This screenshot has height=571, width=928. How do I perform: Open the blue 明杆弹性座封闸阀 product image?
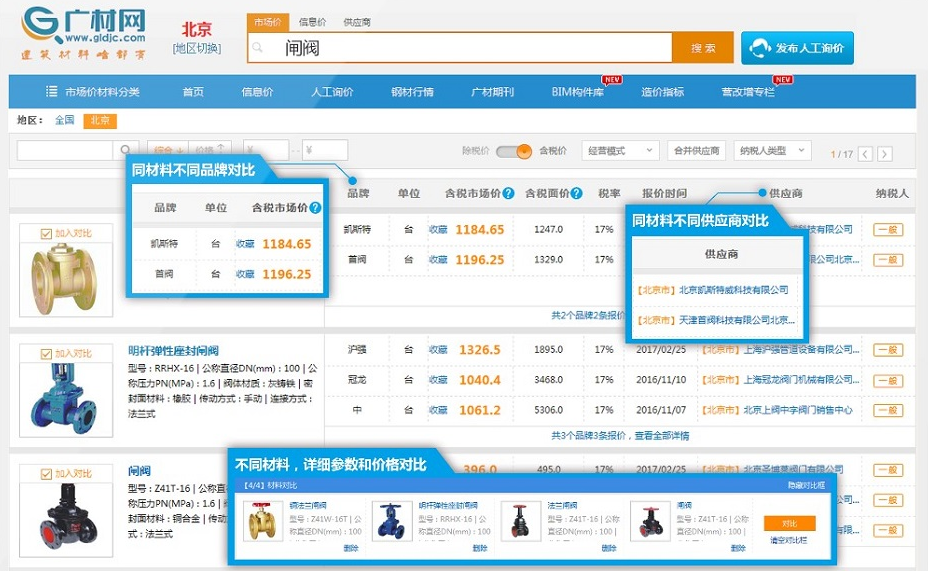tap(66, 399)
